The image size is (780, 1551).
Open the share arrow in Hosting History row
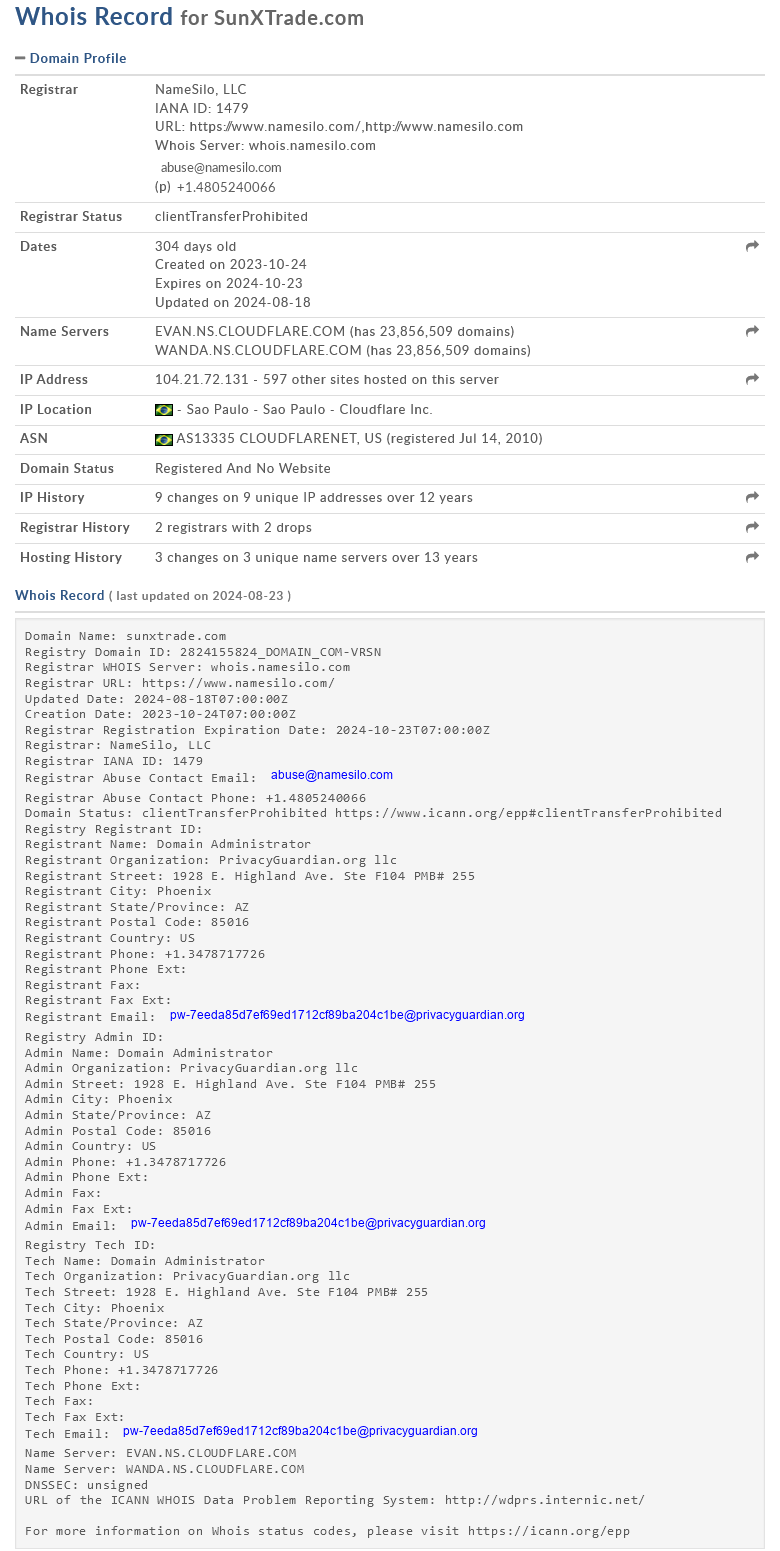[x=753, y=557]
